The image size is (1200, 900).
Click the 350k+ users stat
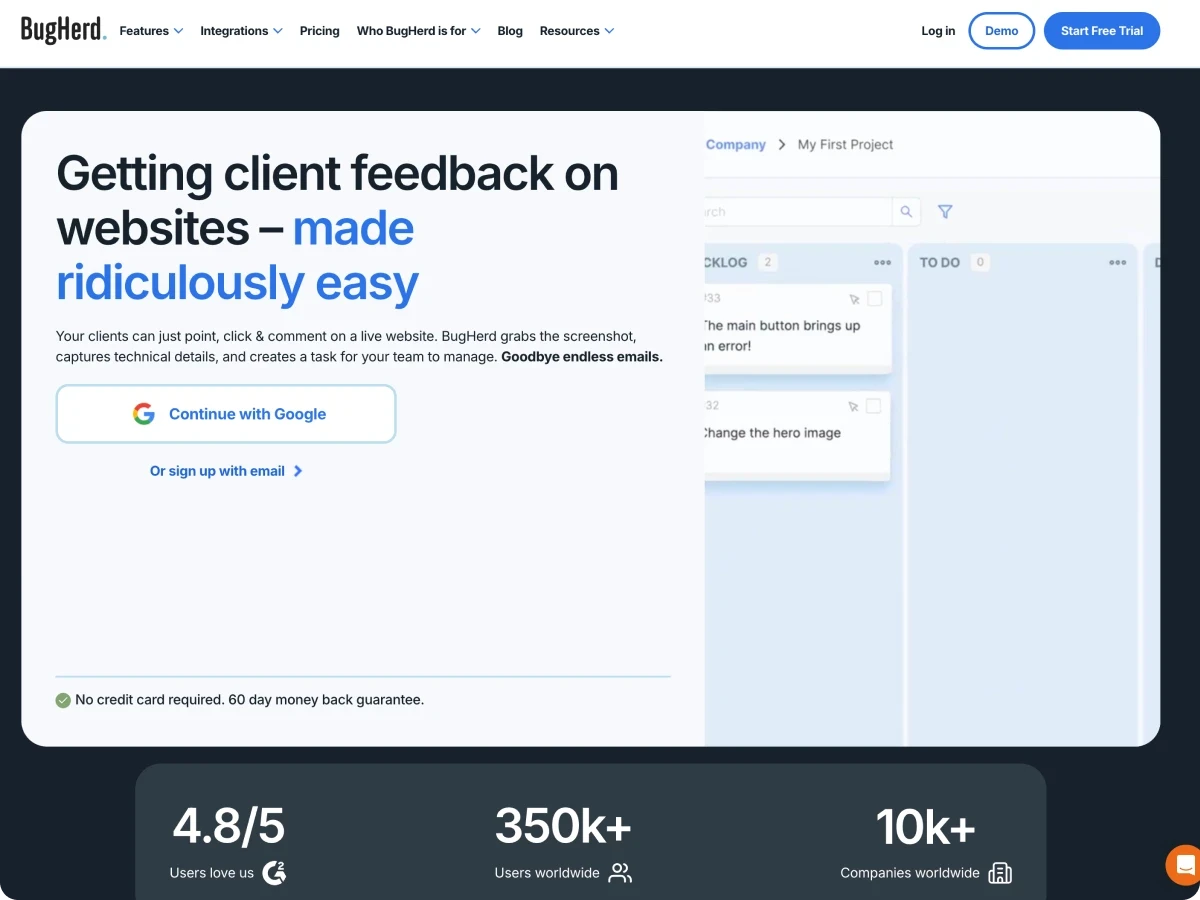pos(563,826)
